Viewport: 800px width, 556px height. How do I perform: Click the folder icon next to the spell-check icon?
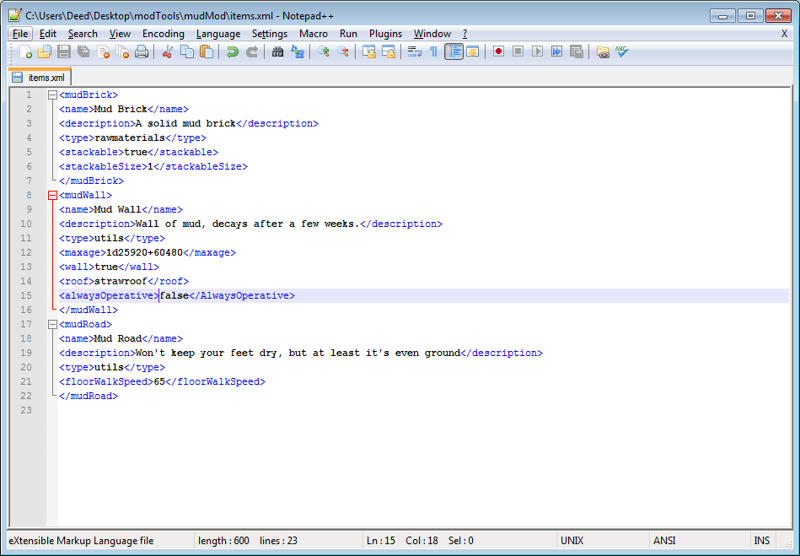click(603, 52)
